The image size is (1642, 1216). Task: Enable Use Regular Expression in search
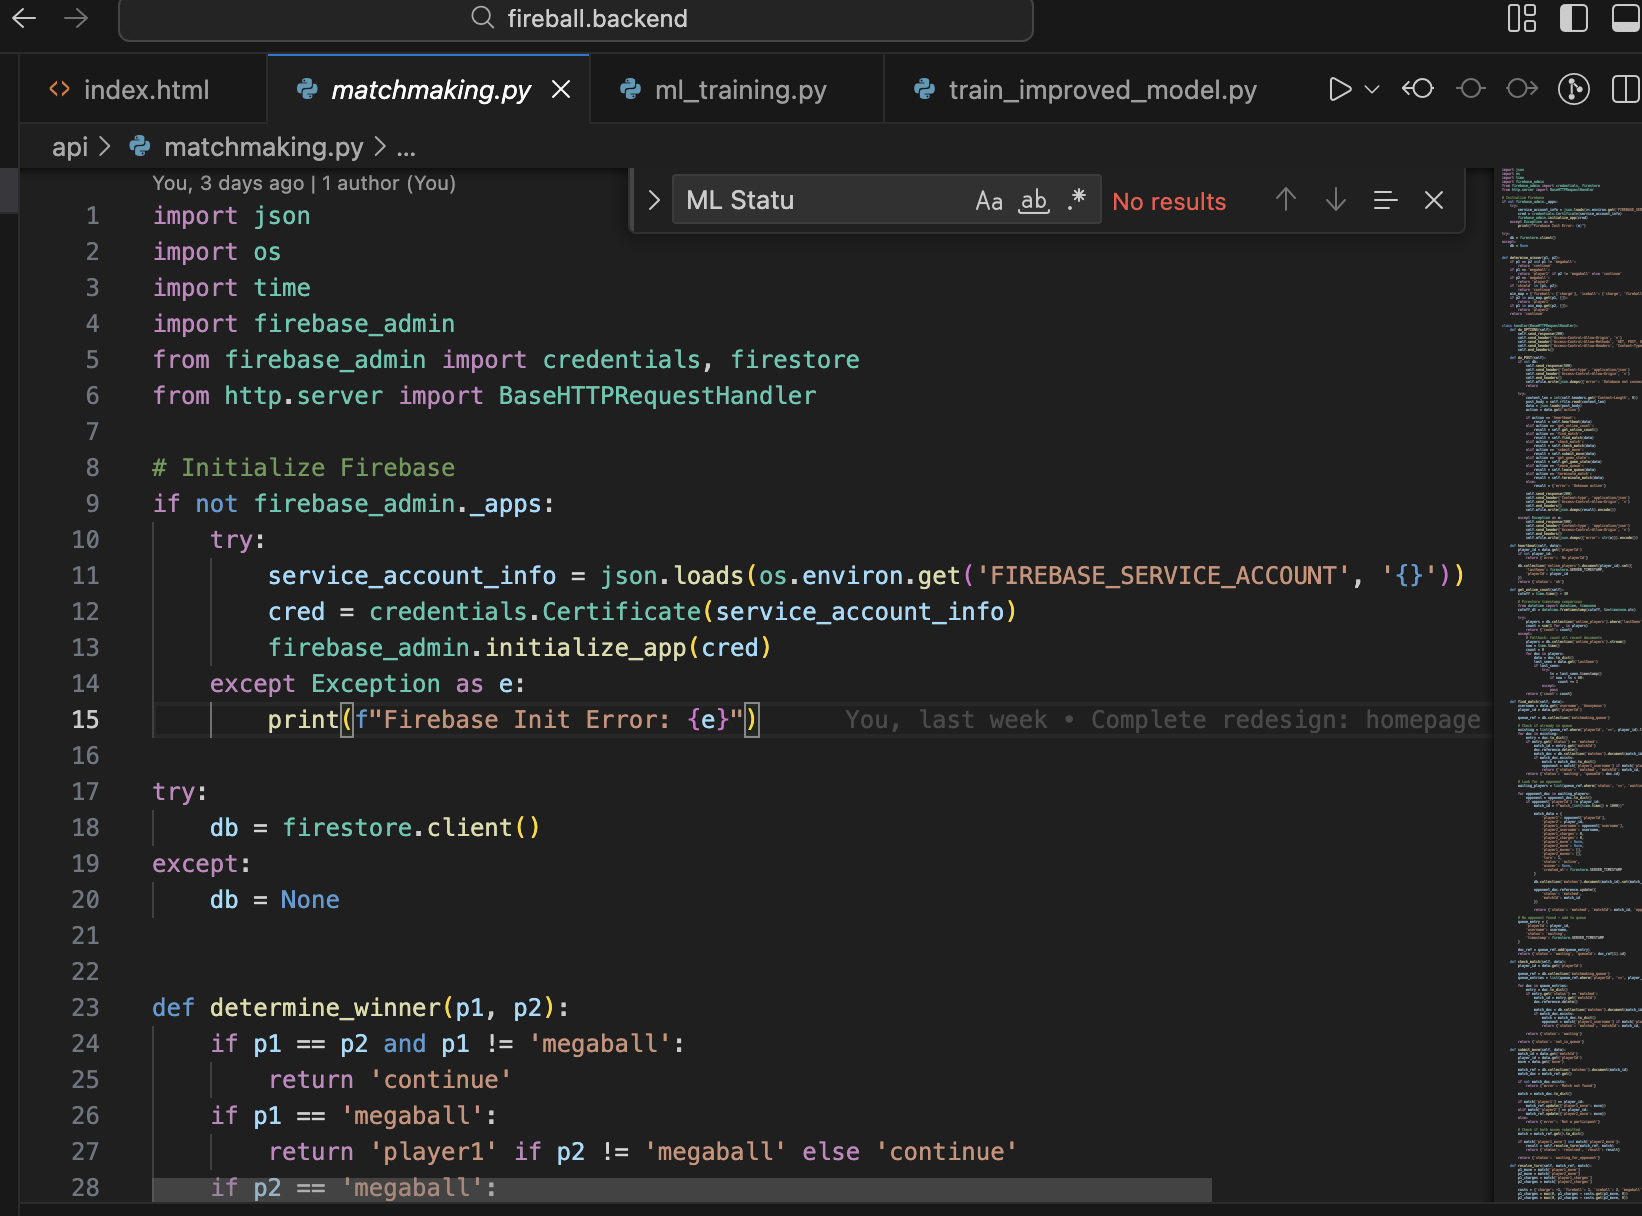pos(1076,200)
